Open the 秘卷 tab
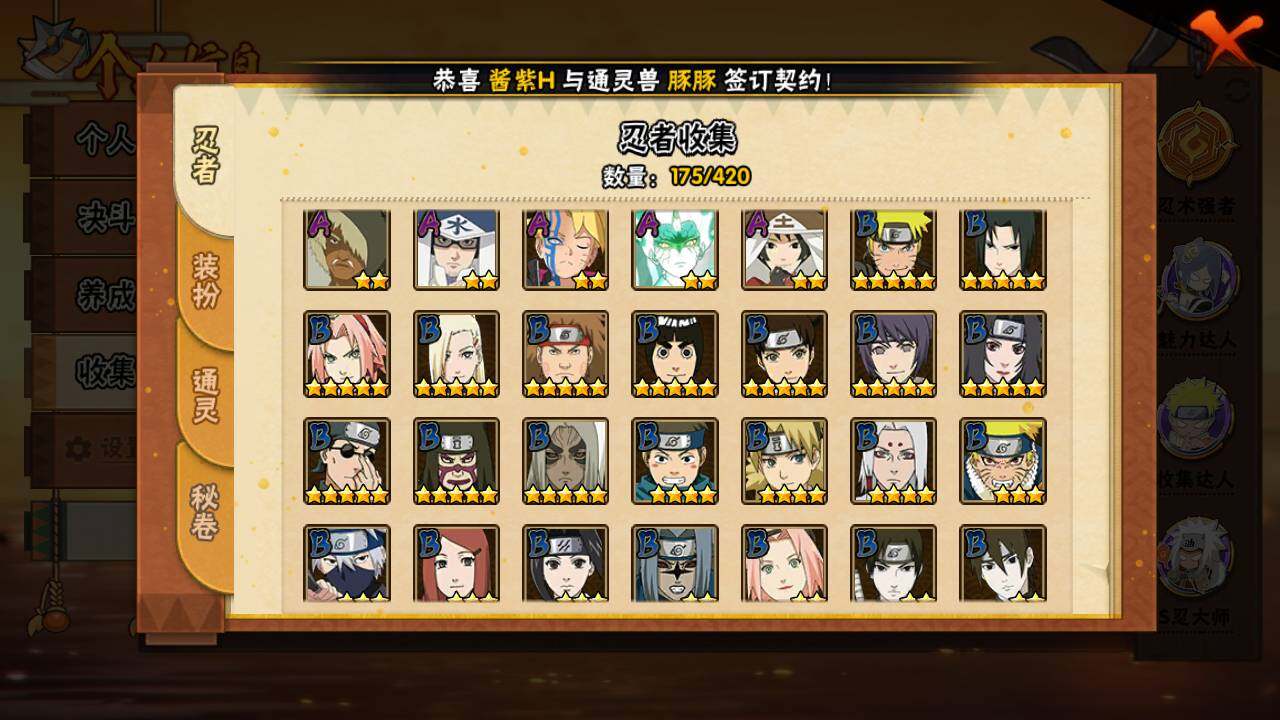The width and height of the screenshot is (1280, 720). coord(205,511)
